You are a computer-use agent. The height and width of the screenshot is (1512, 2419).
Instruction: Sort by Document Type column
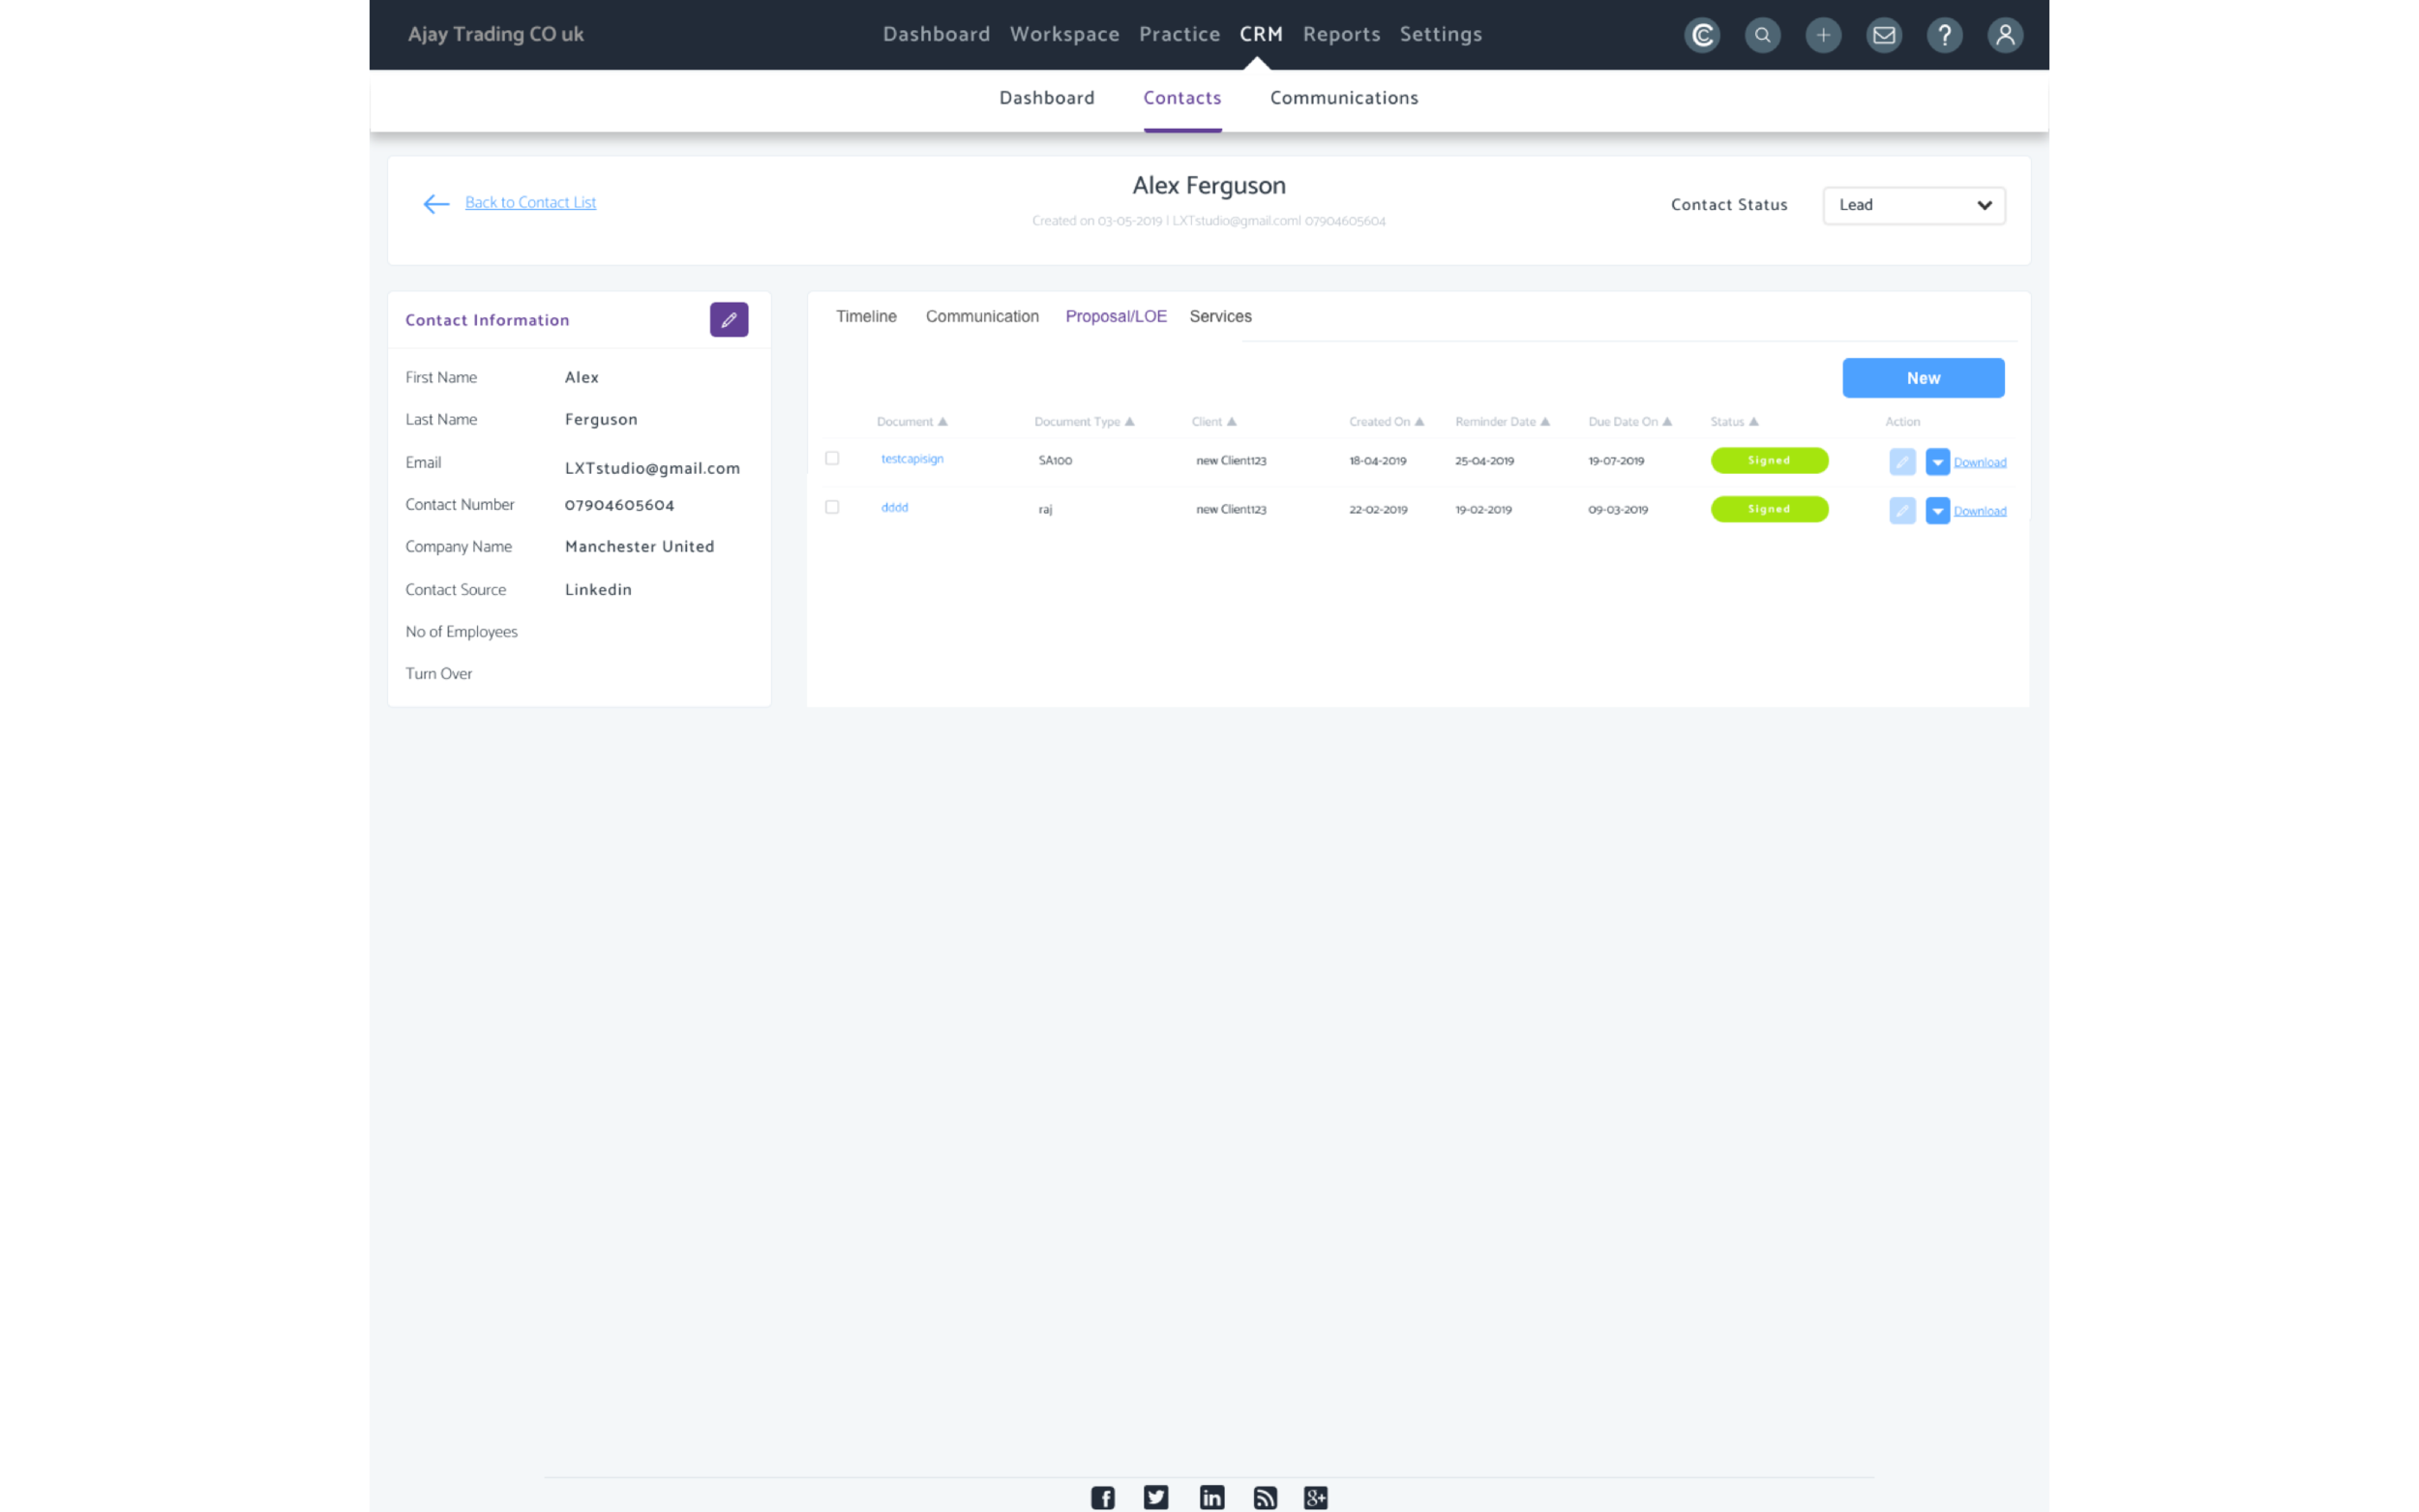click(x=1084, y=422)
